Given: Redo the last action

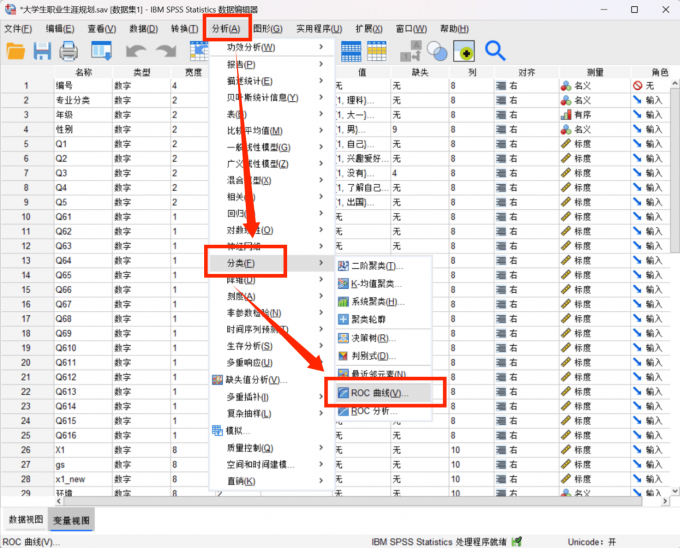Looking at the screenshot, I should (166, 51).
